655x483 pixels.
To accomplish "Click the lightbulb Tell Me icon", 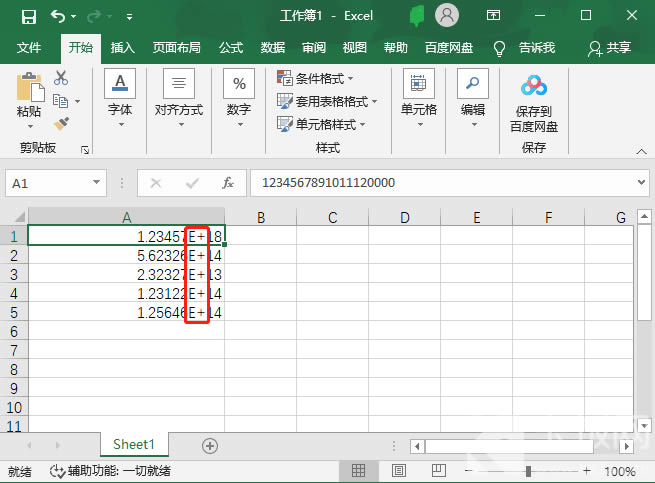I will 498,48.
